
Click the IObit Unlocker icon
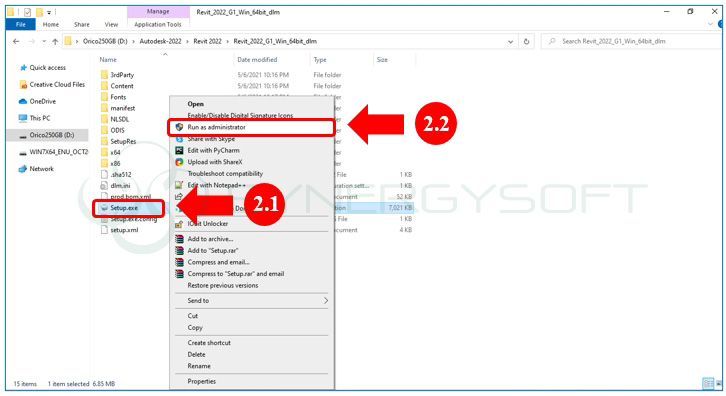[x=179, y=224]
